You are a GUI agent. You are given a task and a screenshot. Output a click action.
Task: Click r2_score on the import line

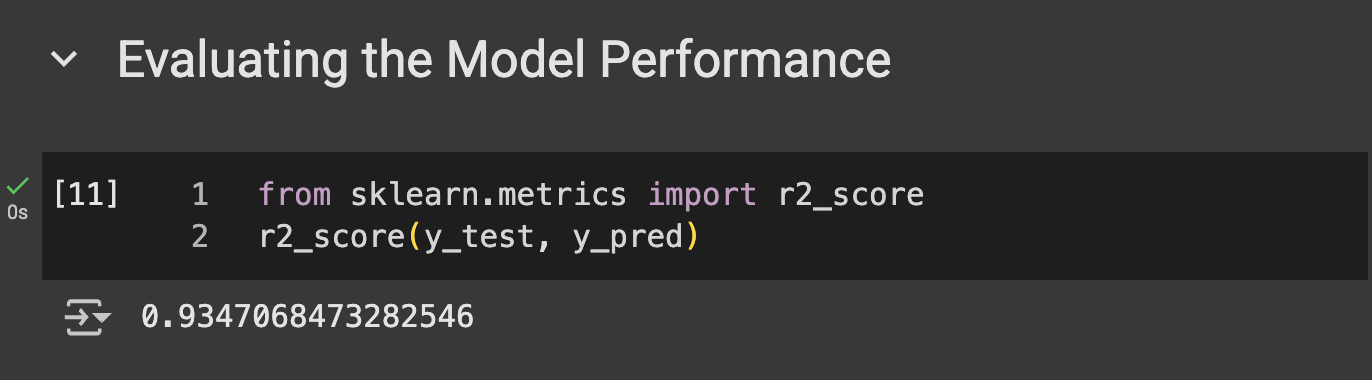pos(851,195)
